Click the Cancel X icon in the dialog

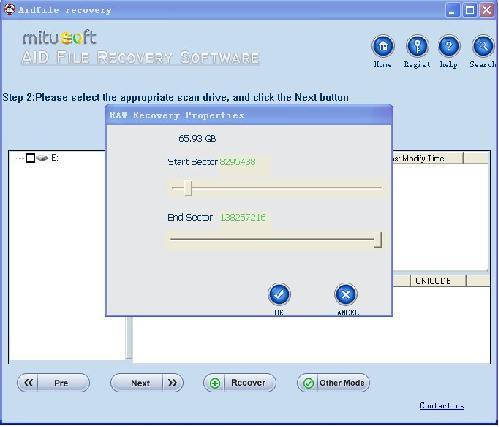point(346,294)
